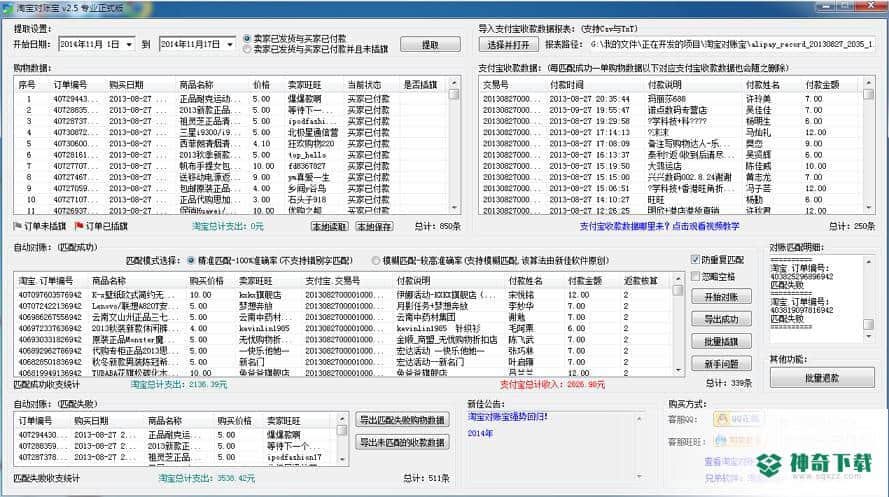889x497 pixels.
Task: Select 购物数据 row 三星i9300
Action: tap(231, 132)
